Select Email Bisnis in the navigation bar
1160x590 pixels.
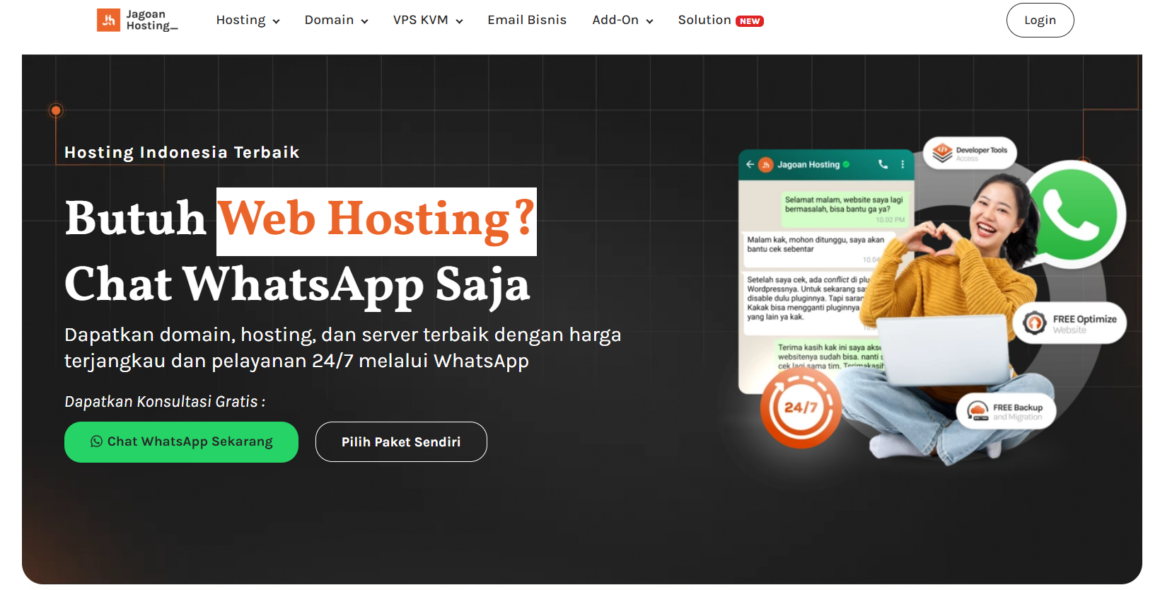pyautogui.click(x=527, y=19)
